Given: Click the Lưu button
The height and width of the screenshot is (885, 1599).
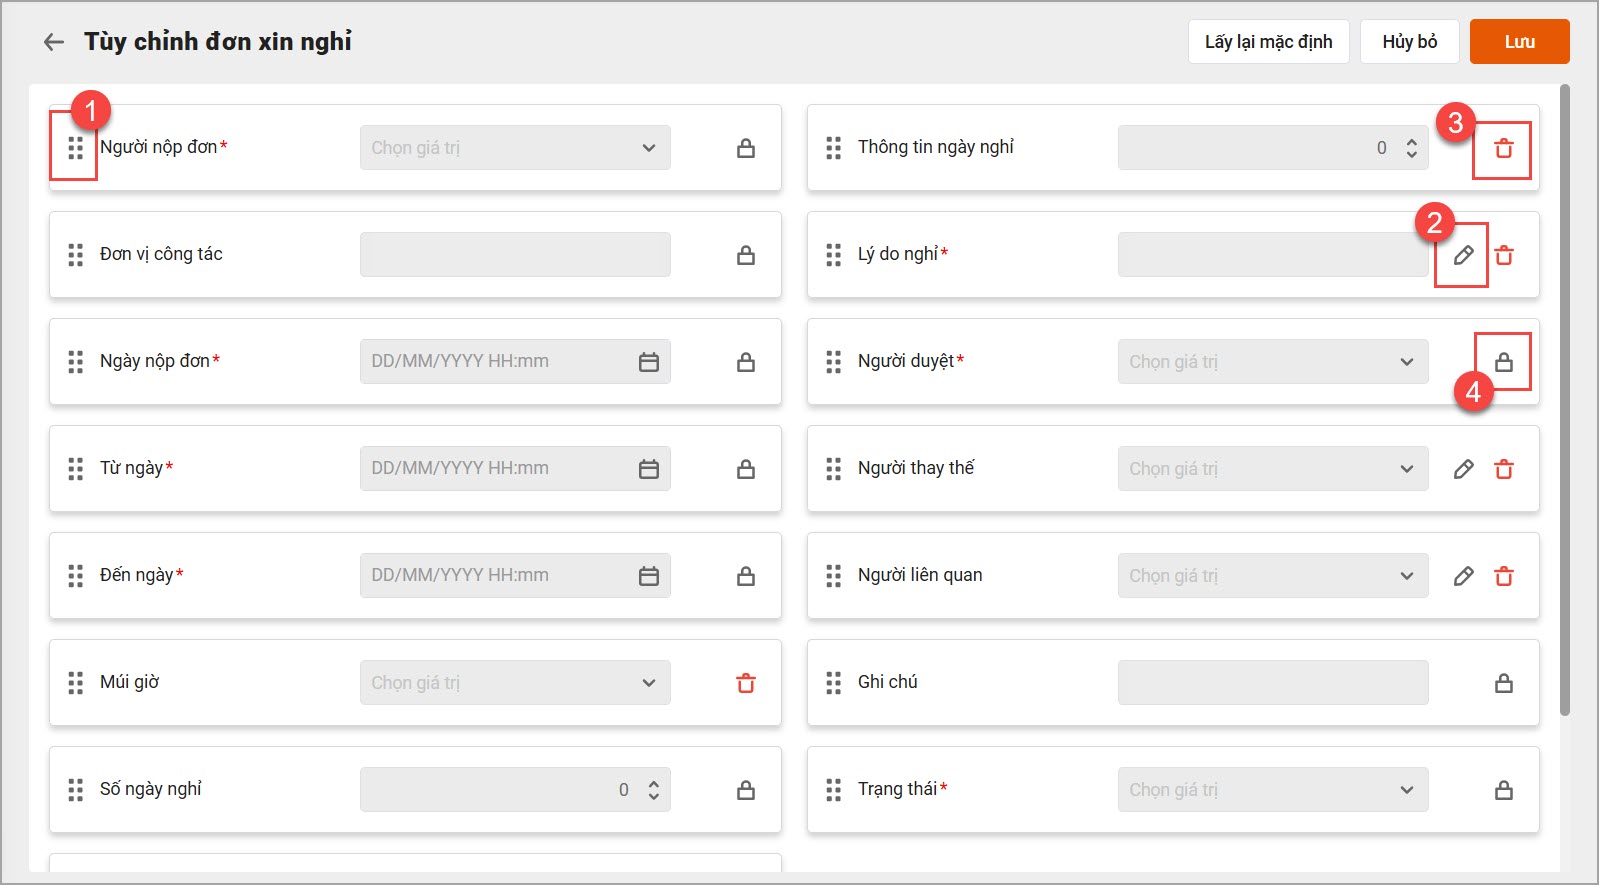Looking at the screenshot, I should tap(1519, 42).
